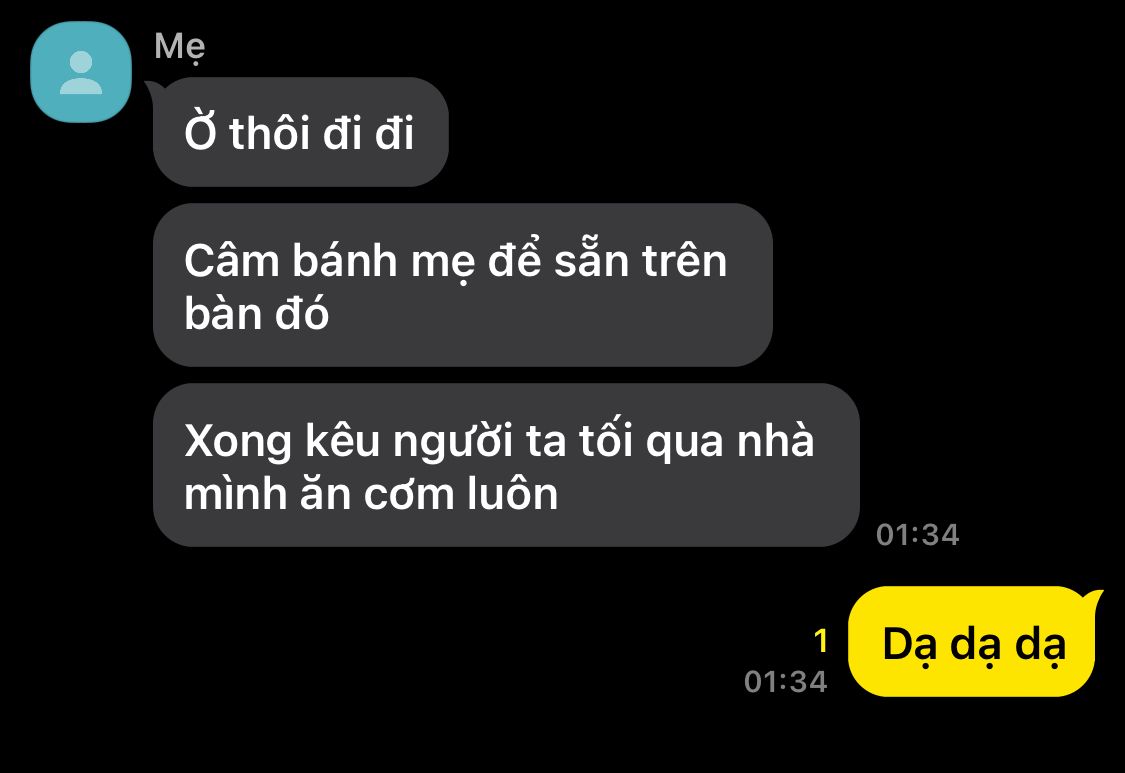Image resolution: width=1125 pixels, height=773 pixels.
Task: Tap the person silhouette inside the teal avatar
Action: click(x=81, y=73)
